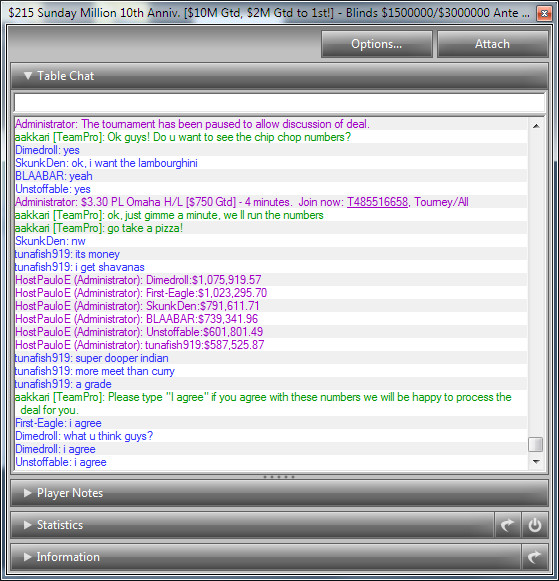Screen dimensions: 559x581
Task: Click the chat scrollbar up arrow
Action: point(536,126)
